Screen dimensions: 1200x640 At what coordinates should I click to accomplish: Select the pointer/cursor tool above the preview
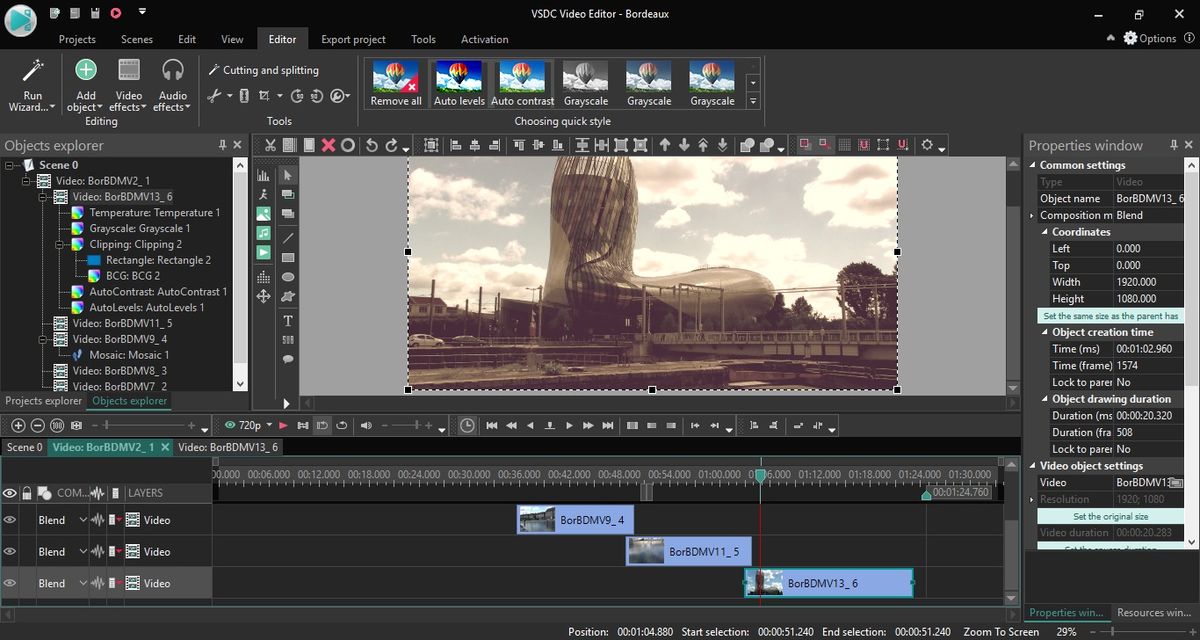click(288, 173)
